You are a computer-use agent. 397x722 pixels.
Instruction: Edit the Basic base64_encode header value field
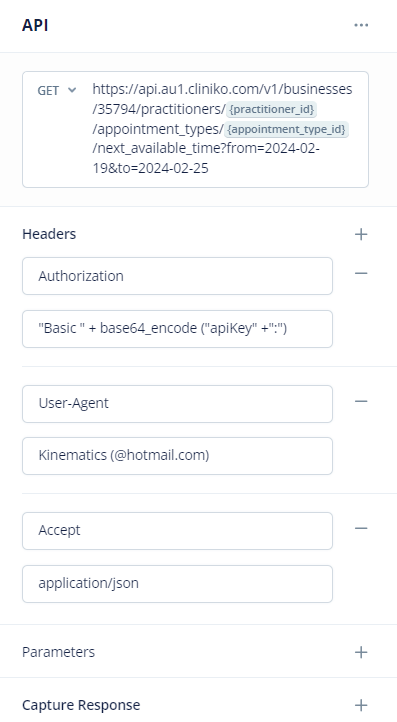[x=177, y=329]
